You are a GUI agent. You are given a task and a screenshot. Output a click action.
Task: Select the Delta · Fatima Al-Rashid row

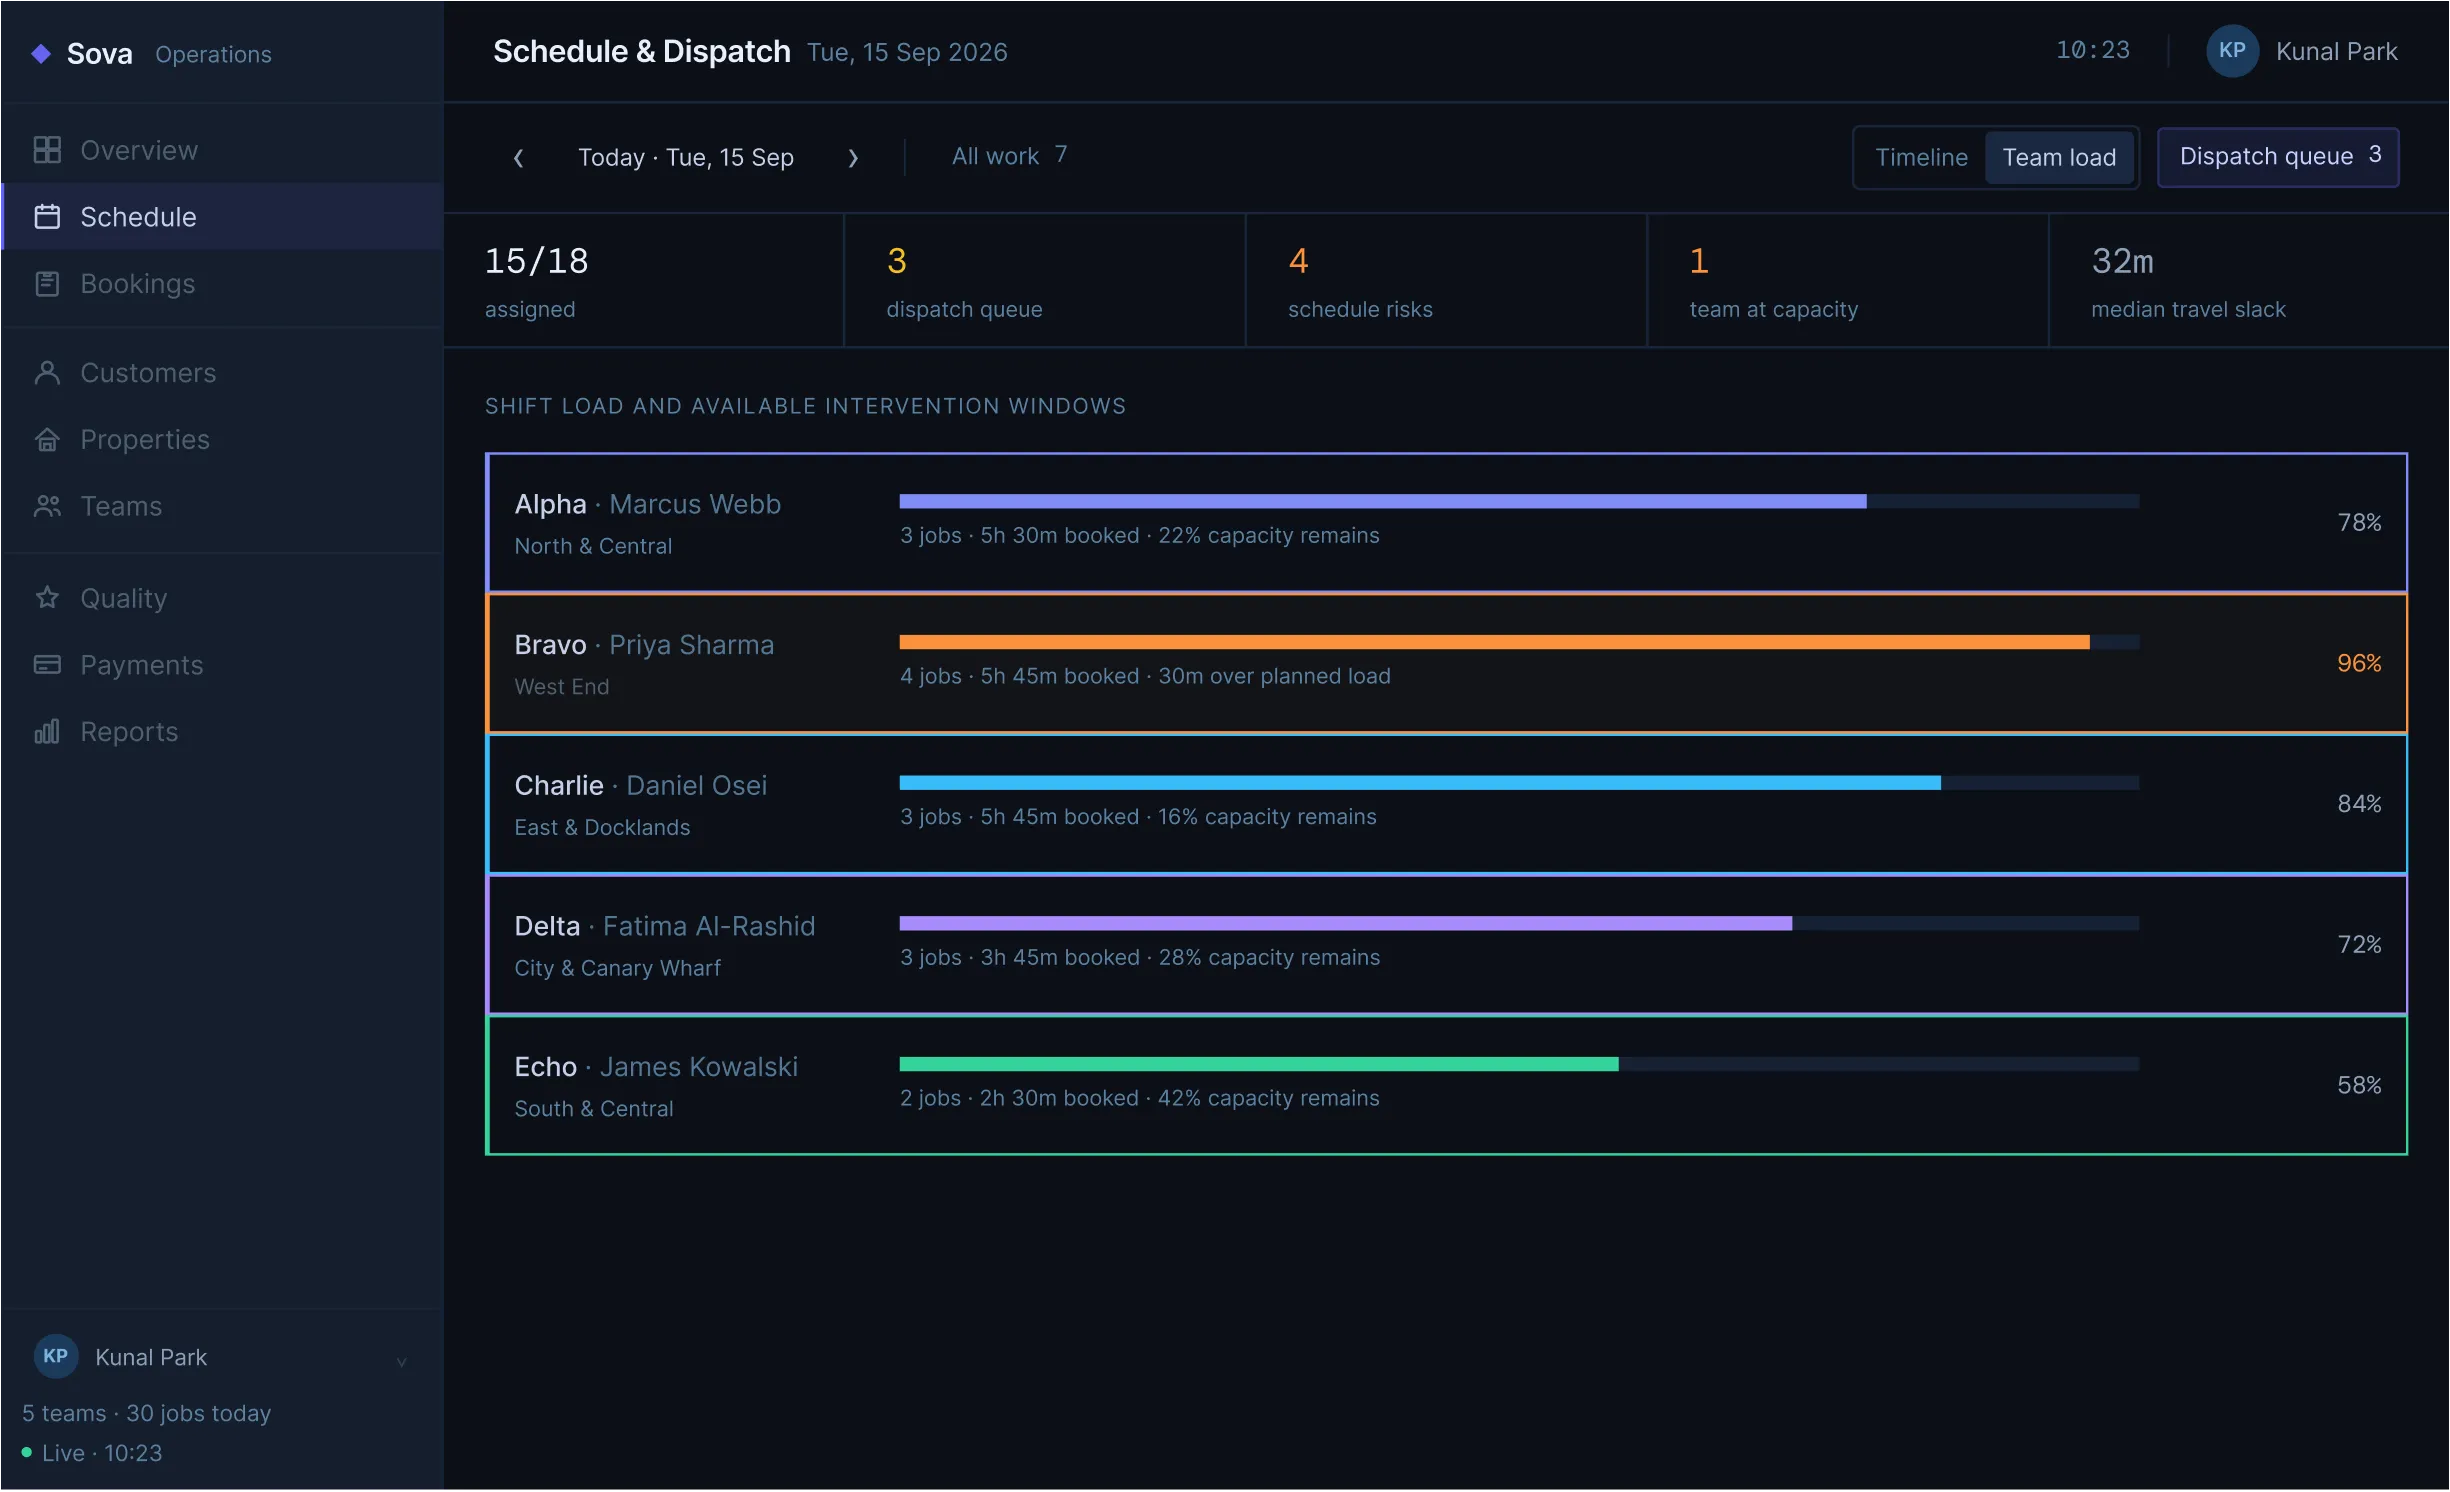pyautogui.click(x=1446, y=945)
